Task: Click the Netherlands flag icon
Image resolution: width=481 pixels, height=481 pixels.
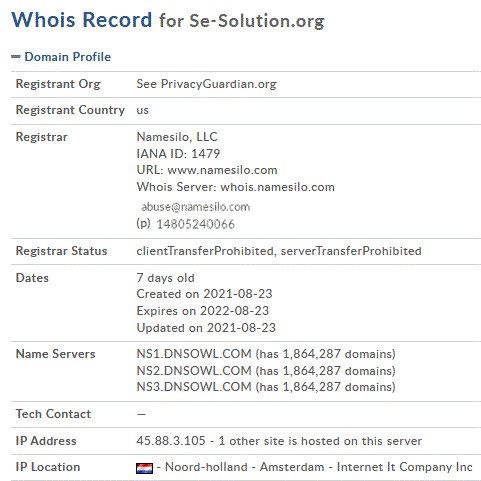Action: tap(144, 468)
